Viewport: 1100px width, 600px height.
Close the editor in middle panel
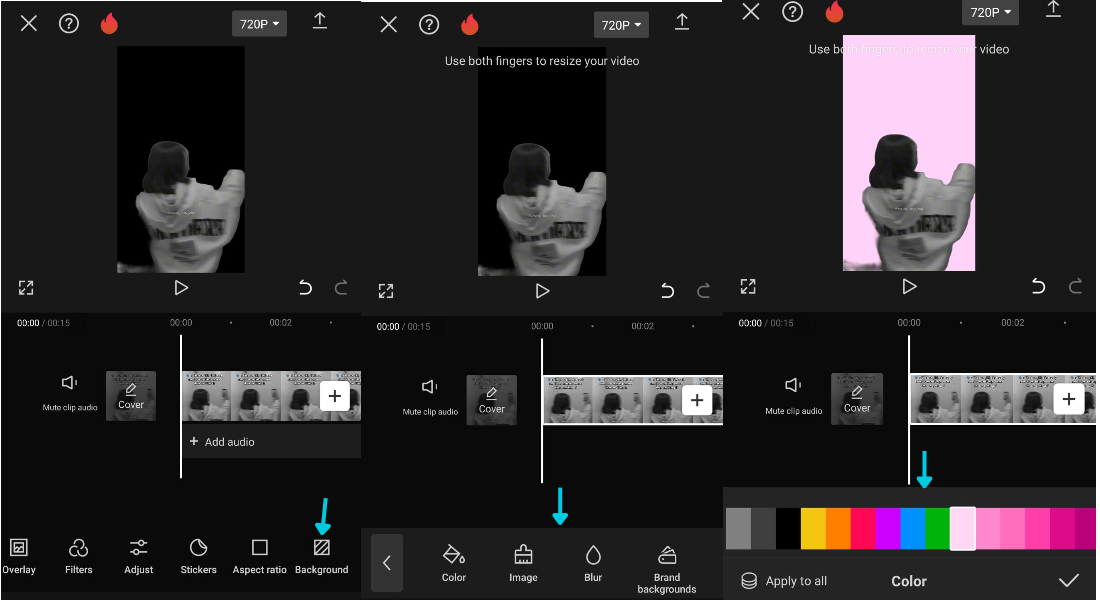coord(389,25)
